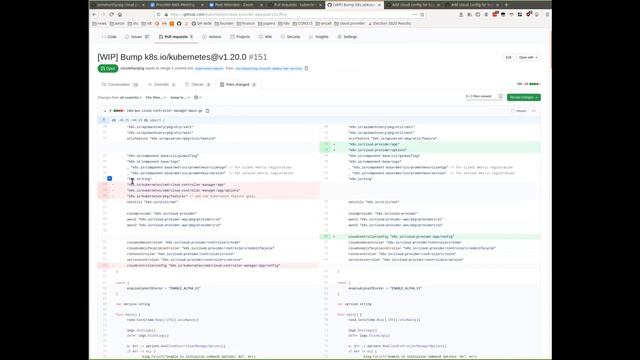Open the 'Election 2020 Results' bookmark
This screenshot has height=360, width=640.
pyautogui.click(x=389, y=24)
